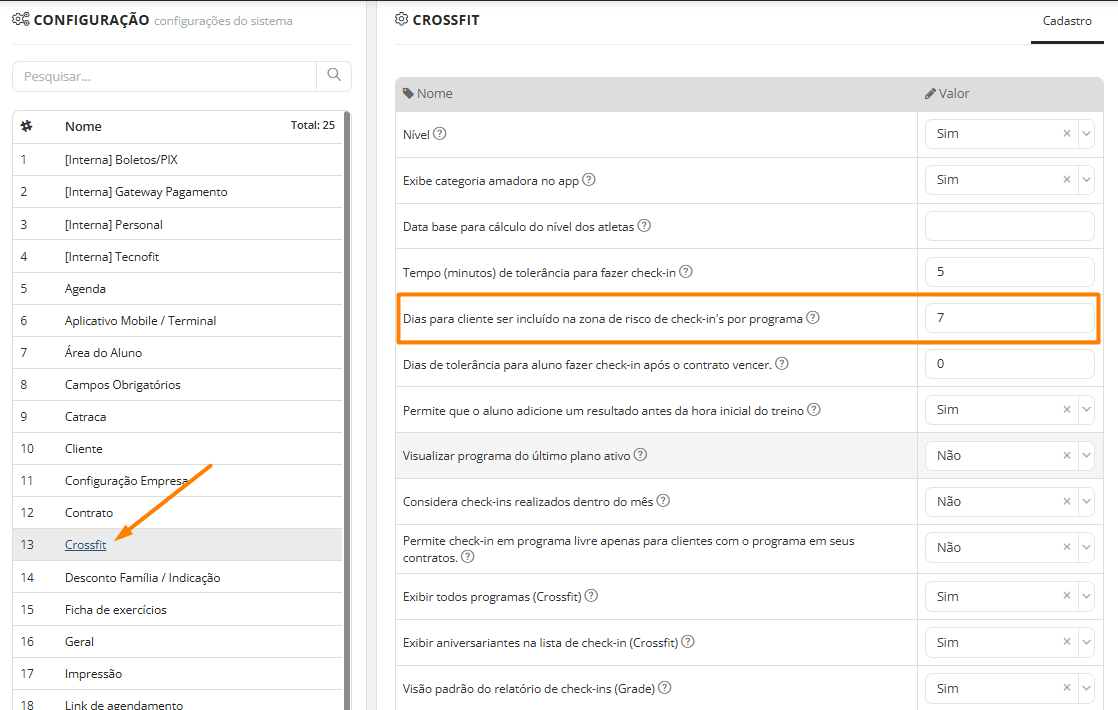Open Aplicativo Mobile / Terminal configuration
1118x710 pixels.
(x=178, y=321)
